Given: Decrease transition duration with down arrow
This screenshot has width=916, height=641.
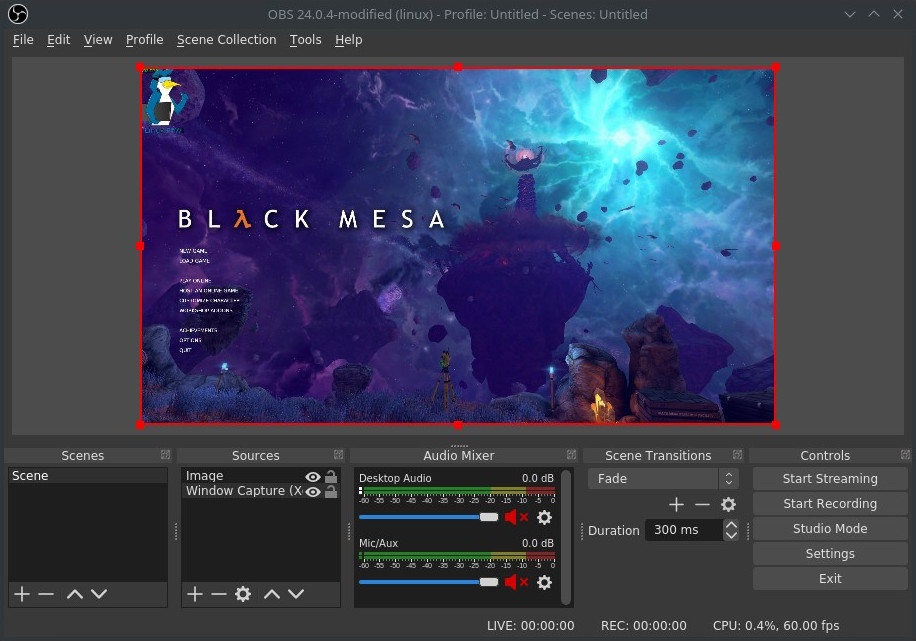Looking at the screenshot, I should [731, 535].
